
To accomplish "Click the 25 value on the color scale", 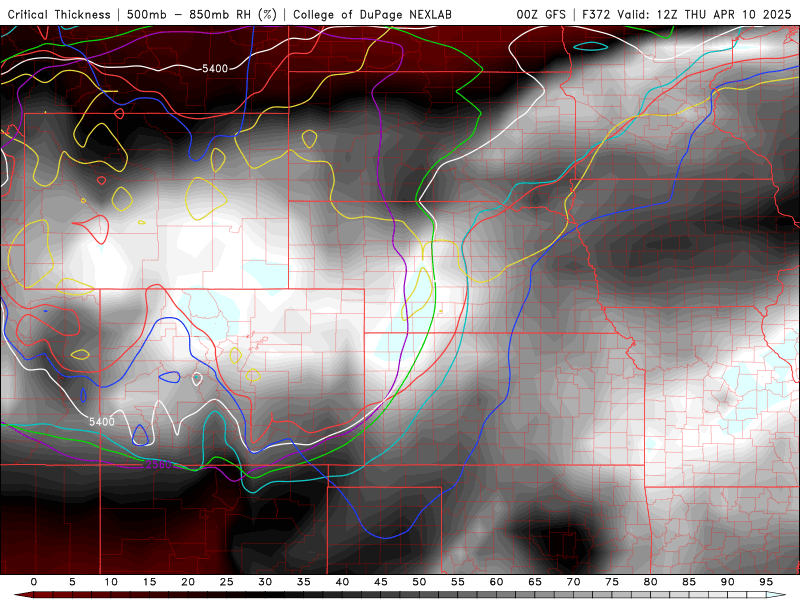I will click(x=227, y=582).
